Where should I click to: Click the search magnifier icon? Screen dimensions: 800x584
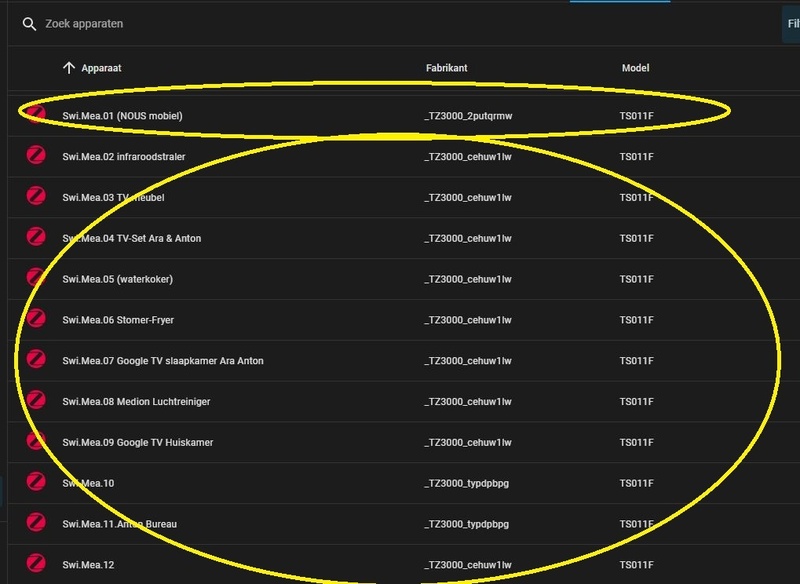pyautogui.click(x=29, y=24)
